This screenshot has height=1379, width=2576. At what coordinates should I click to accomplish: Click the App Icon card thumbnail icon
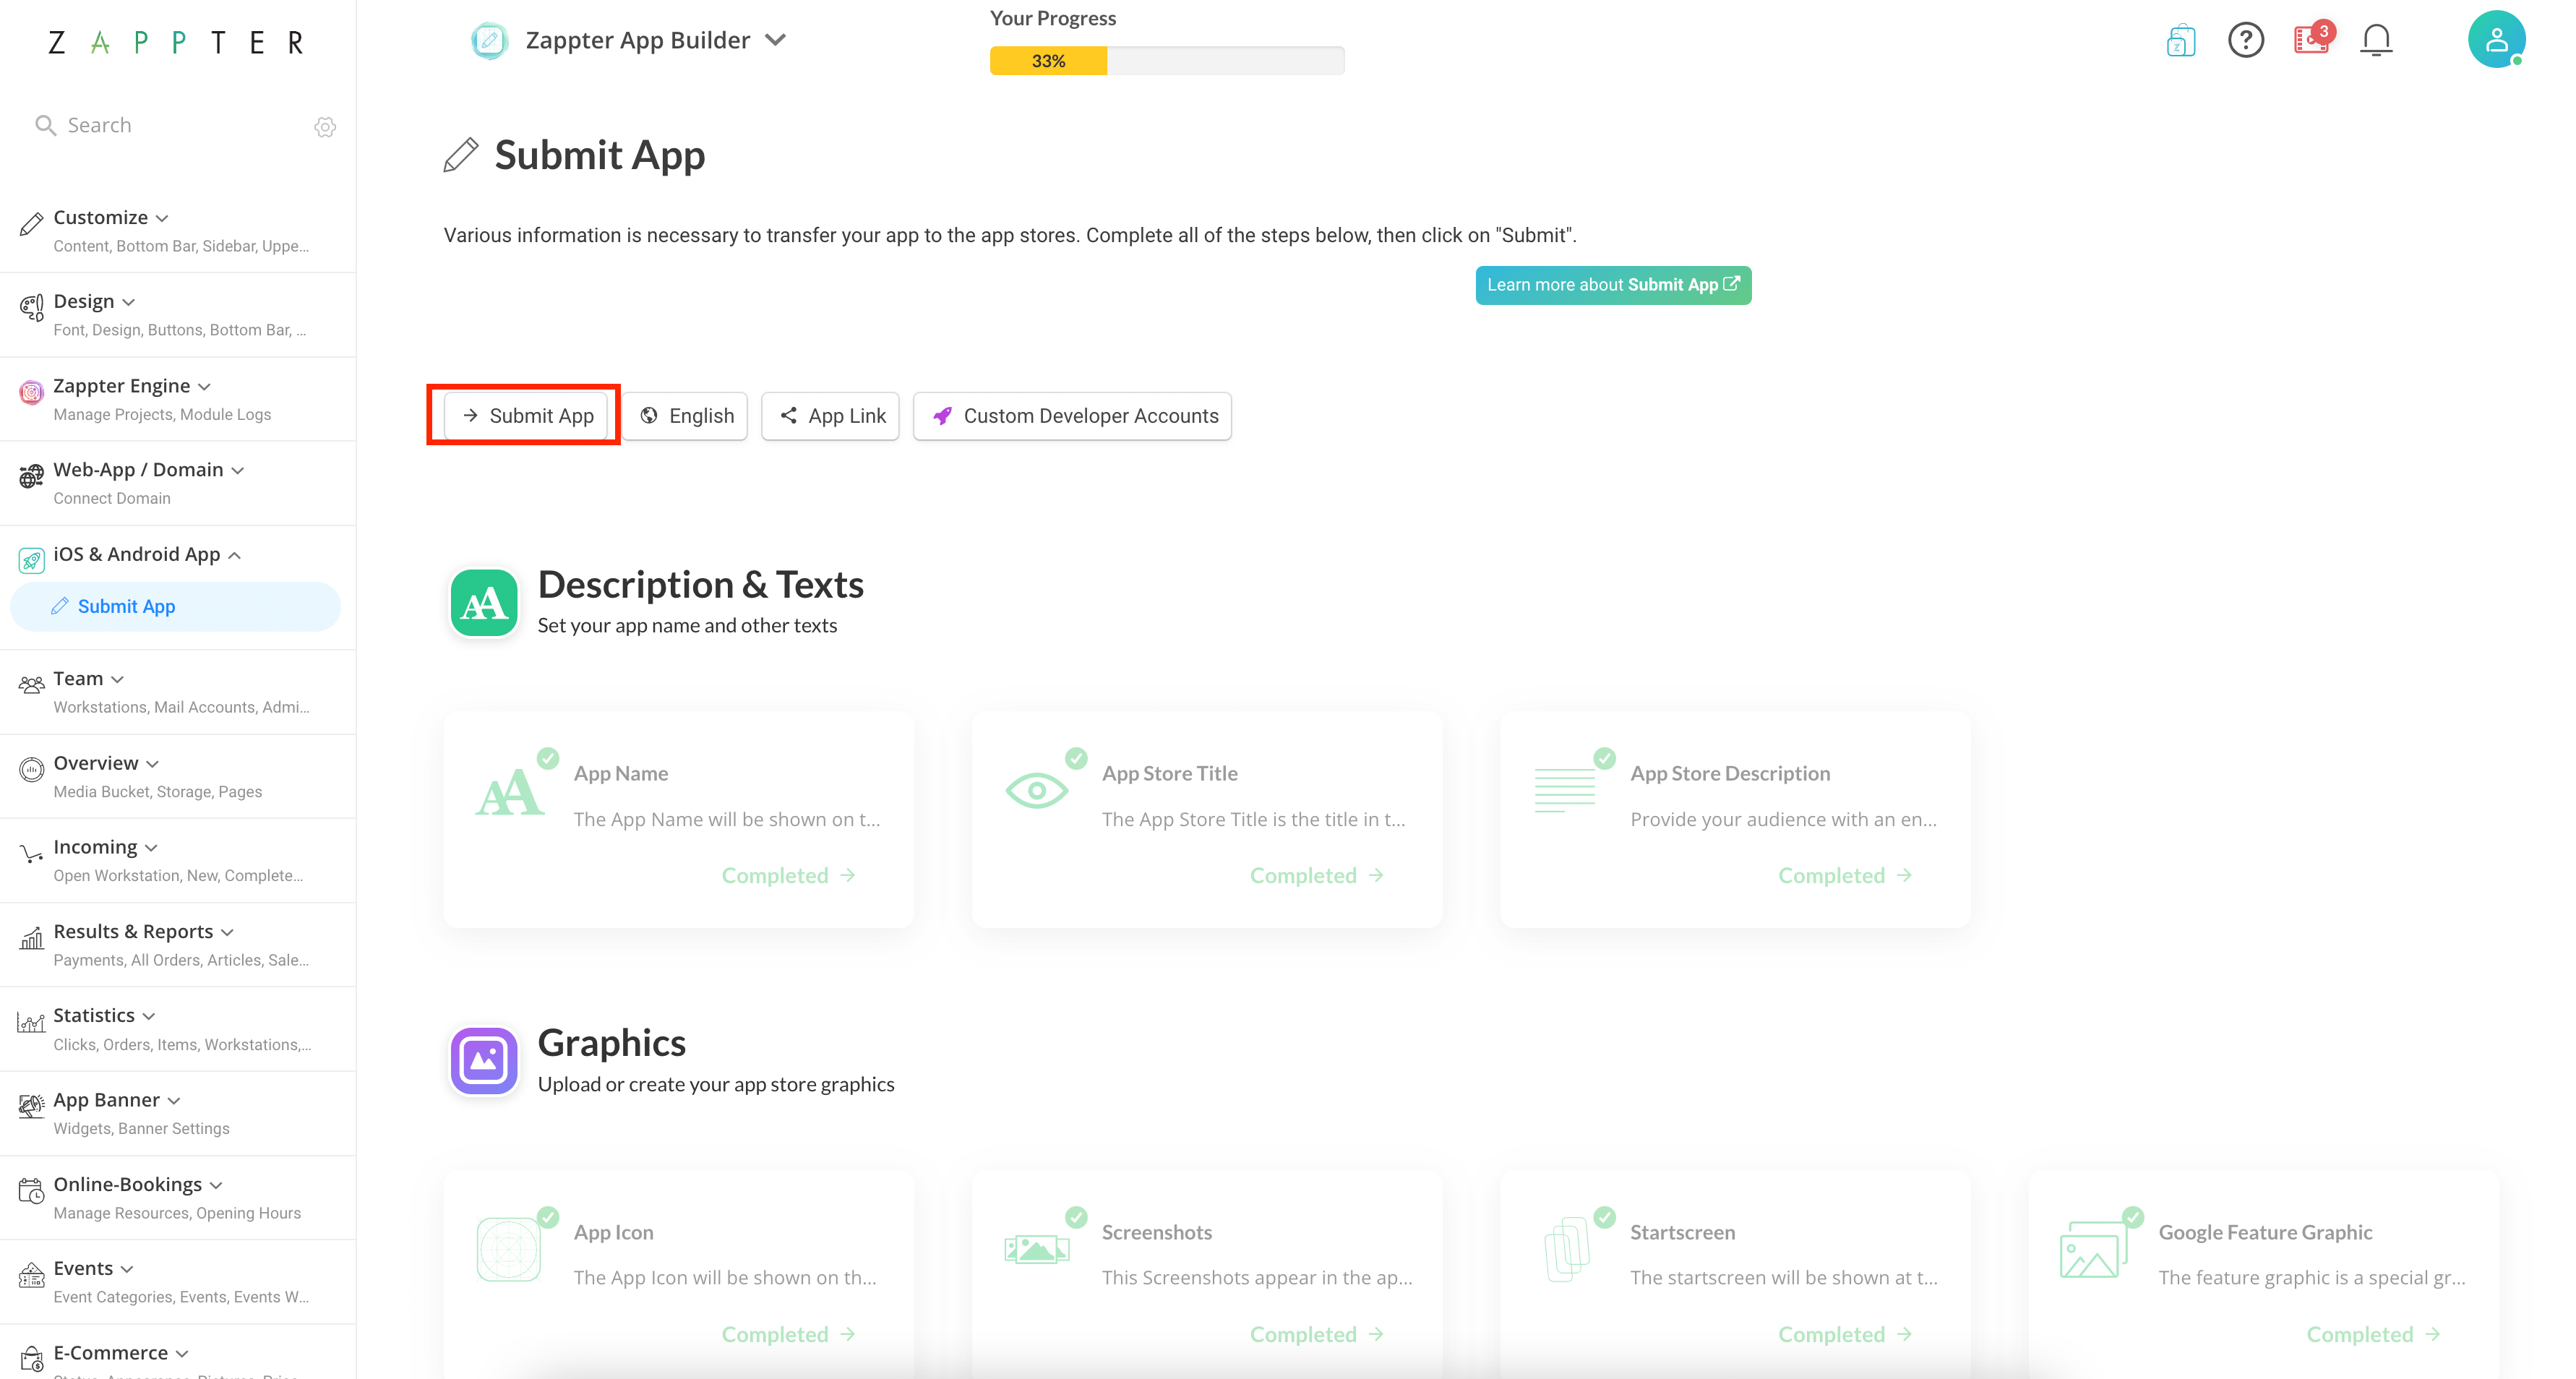(x=509, y=1249)
